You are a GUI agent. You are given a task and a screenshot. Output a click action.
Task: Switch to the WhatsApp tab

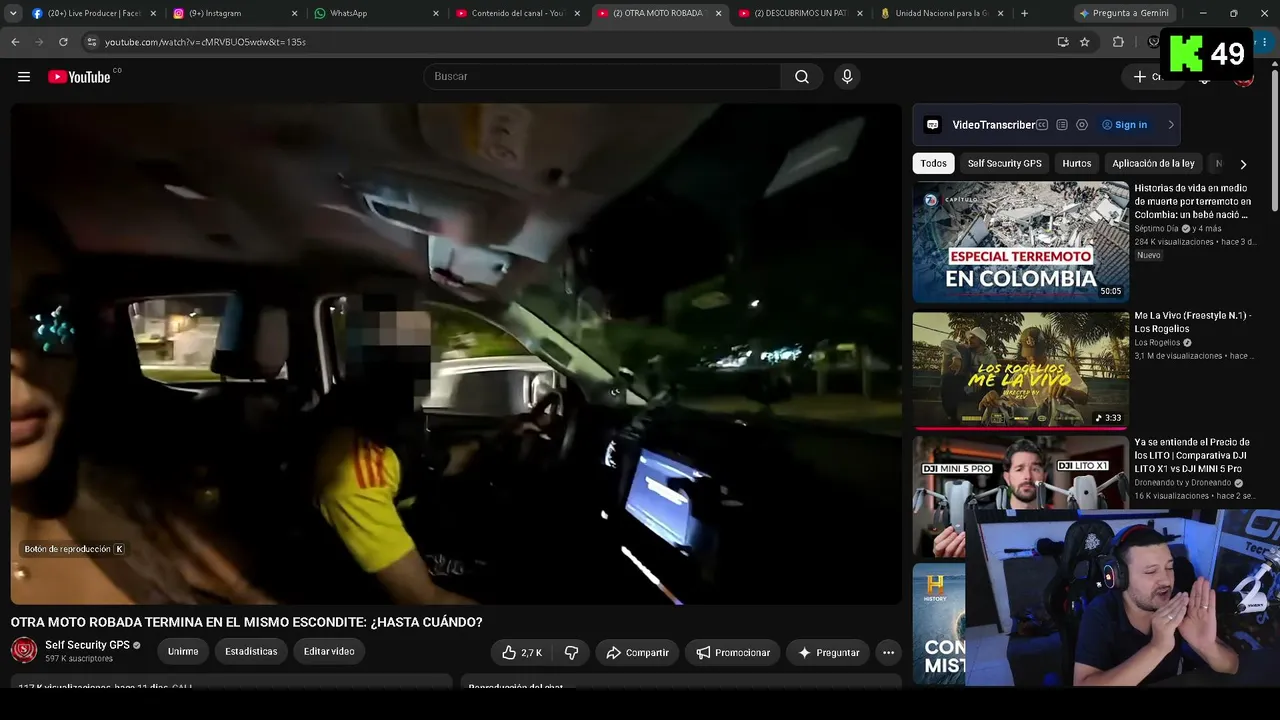377,13
